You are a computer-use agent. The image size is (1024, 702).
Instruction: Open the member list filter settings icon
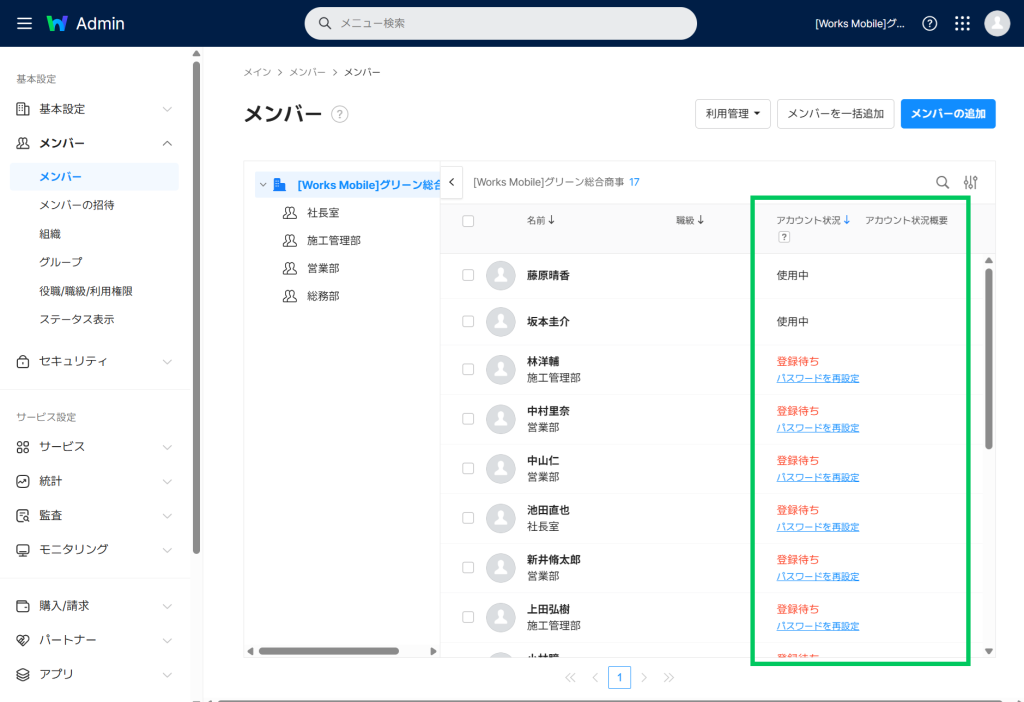tap(970, 182)
